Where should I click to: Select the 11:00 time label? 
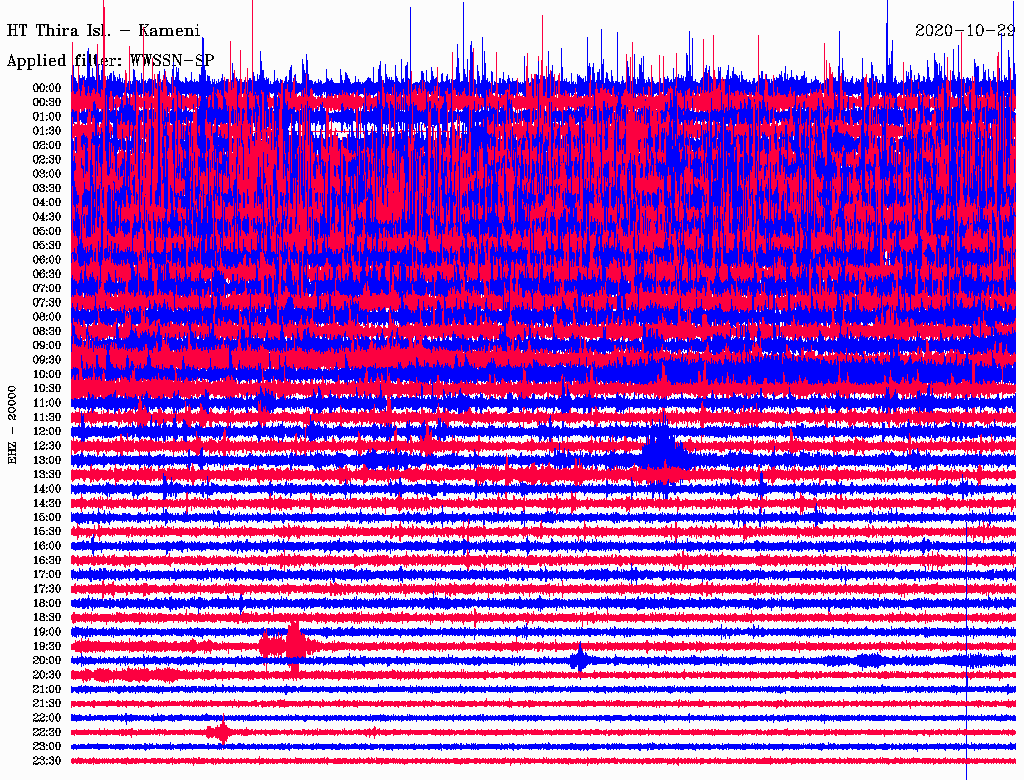47,403
